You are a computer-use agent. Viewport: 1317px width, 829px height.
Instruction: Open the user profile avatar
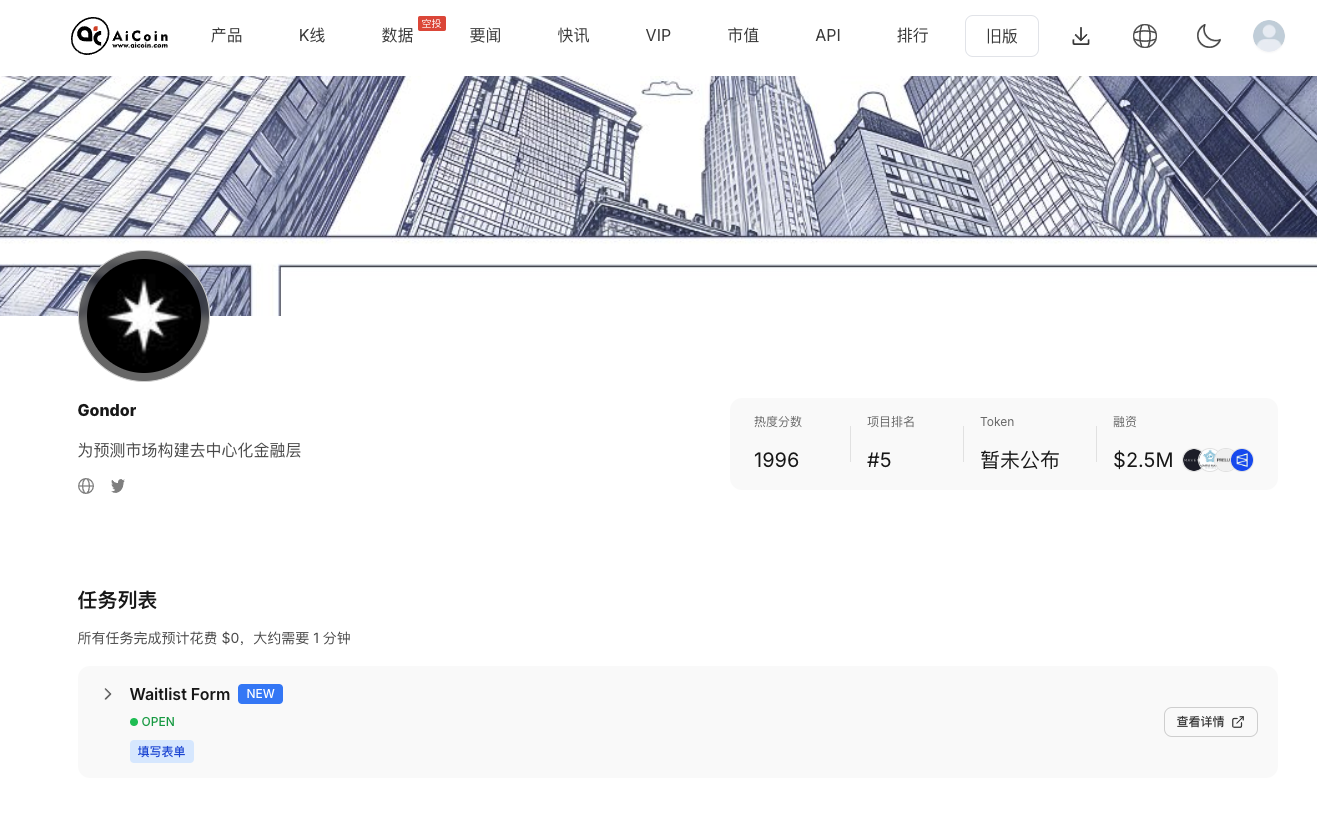pyautogui.click(x=1268, y=36)
